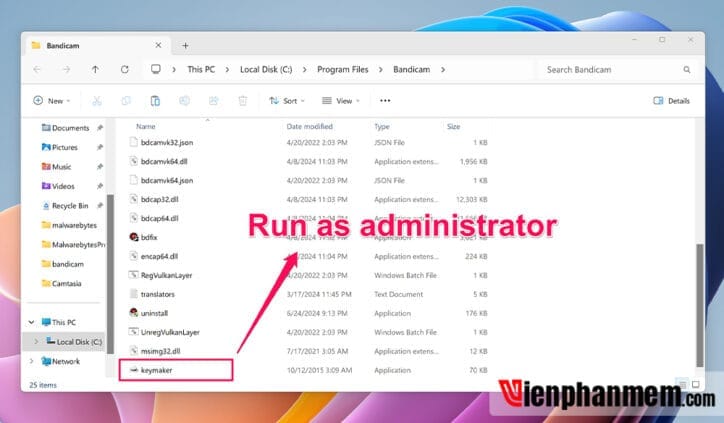The image size is (724, 423).
Task: Unpin Documents via its pin icon
Action: (100, 128)
